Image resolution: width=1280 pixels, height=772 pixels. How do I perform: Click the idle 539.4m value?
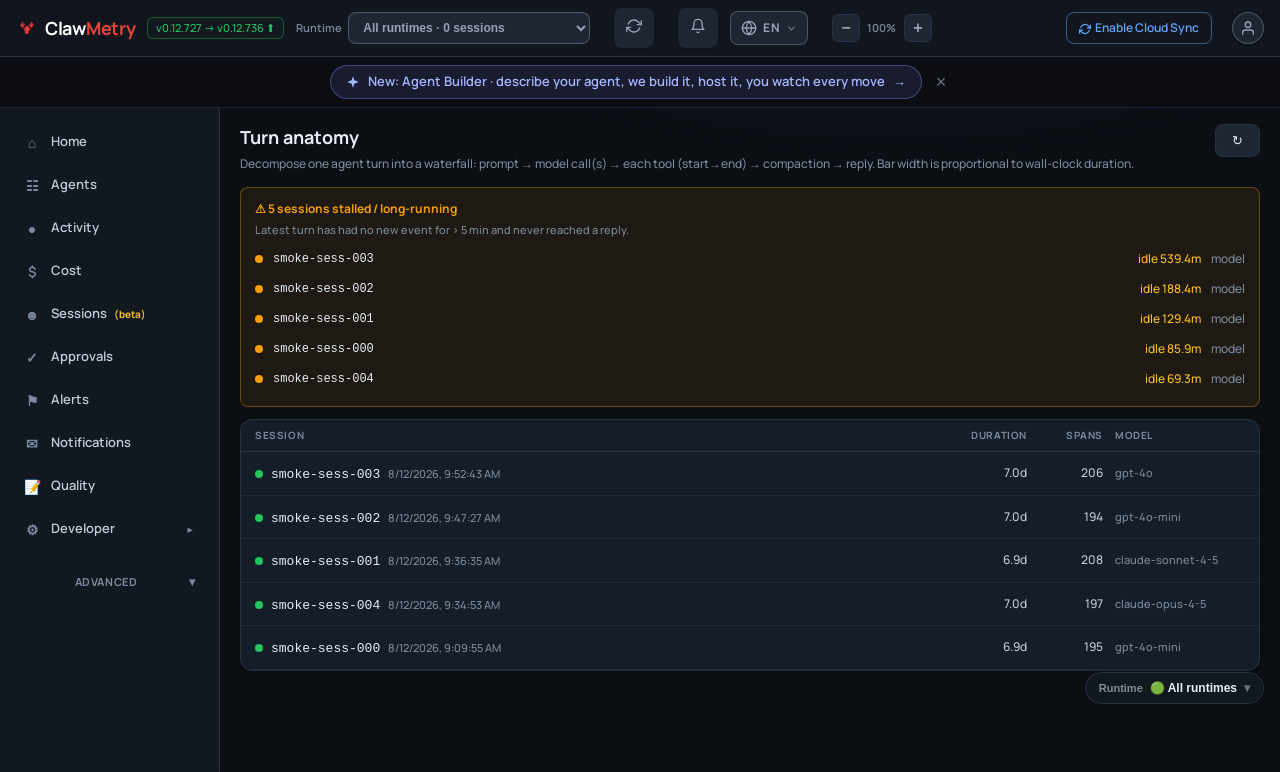[1170, 259]
